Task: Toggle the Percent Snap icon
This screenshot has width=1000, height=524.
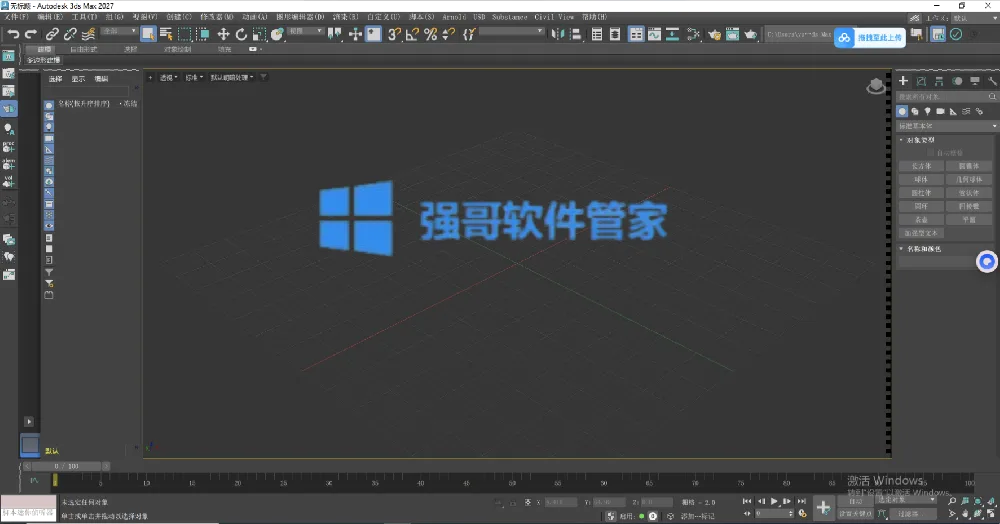Action: click(x=430, y=34)
